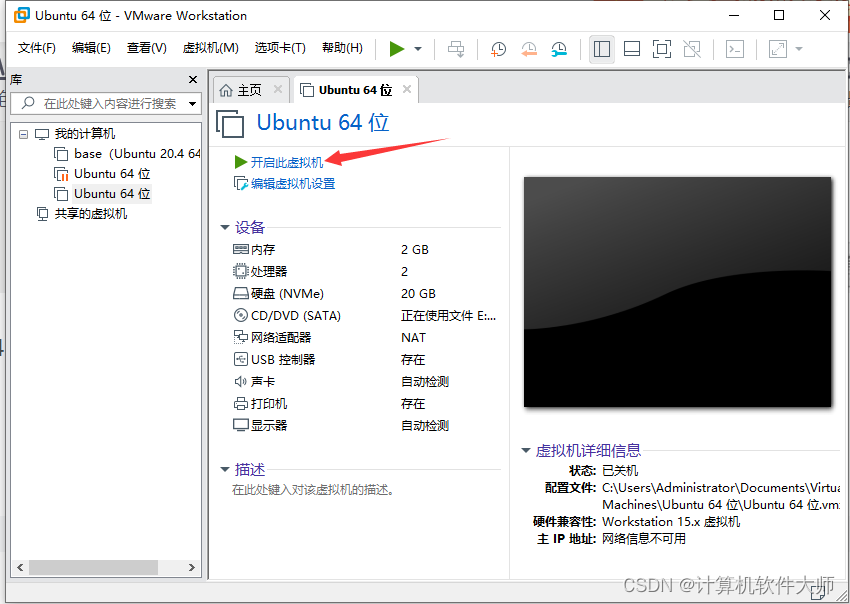Click the green power-on play toolbar button
The width and height of the screenshot is (850, 604).
coord(397,49)
